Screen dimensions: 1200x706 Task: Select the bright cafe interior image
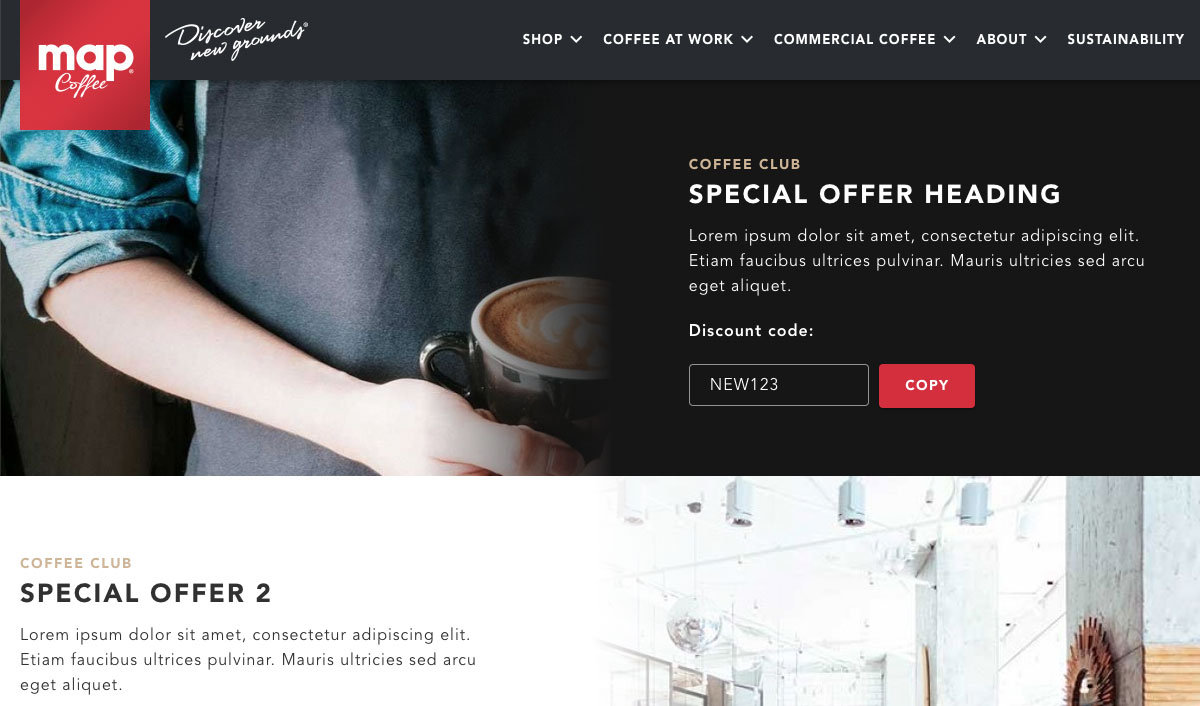pos(895,591)
